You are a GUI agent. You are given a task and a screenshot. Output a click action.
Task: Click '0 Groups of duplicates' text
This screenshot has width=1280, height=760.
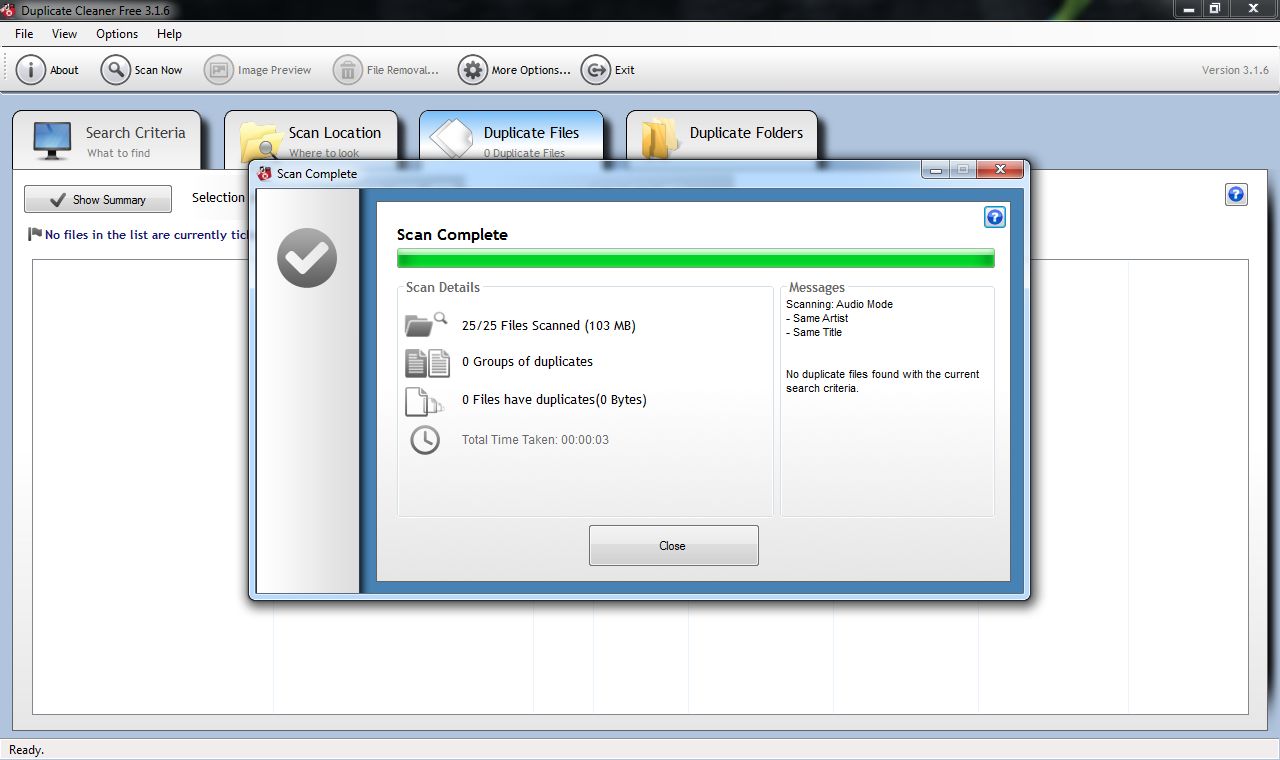click(527, 361)
